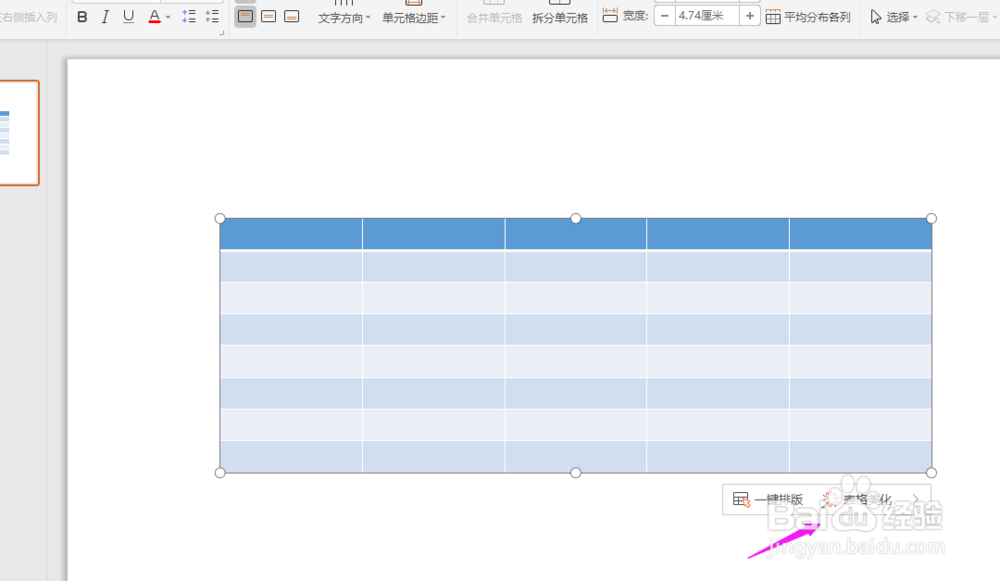Toggle top vertical alignment for cells
This screenshot has width=1000, height=581.
point(245,17)
